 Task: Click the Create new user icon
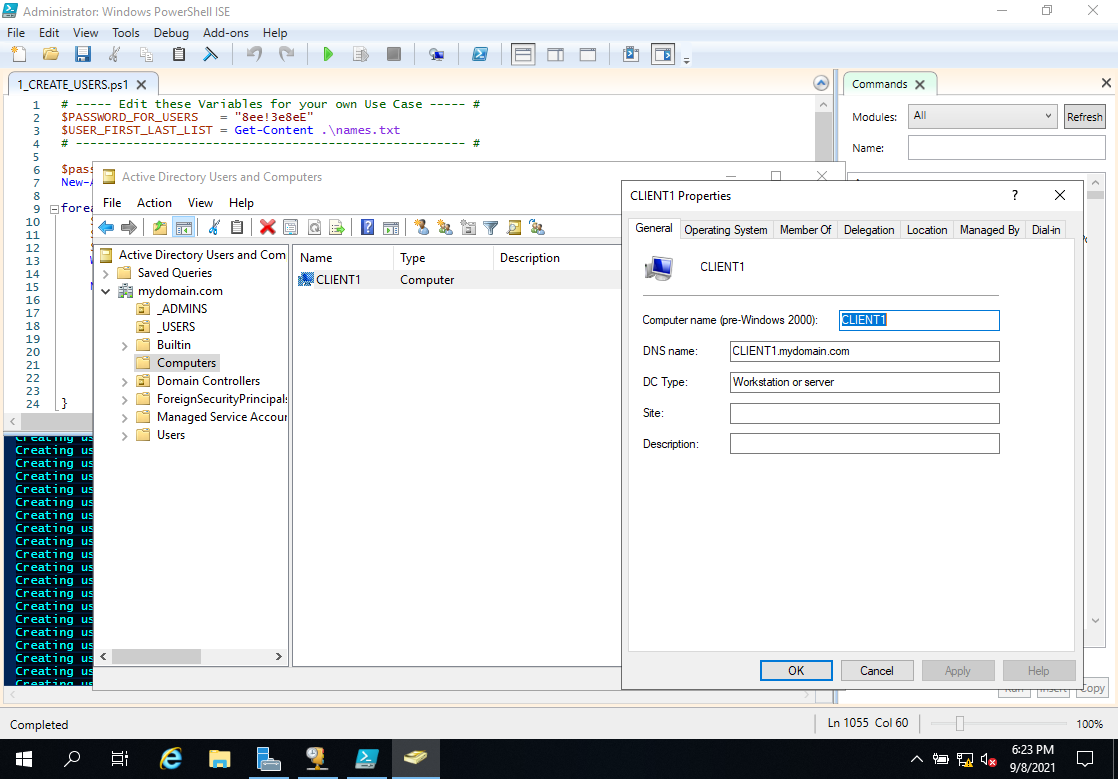421,227
